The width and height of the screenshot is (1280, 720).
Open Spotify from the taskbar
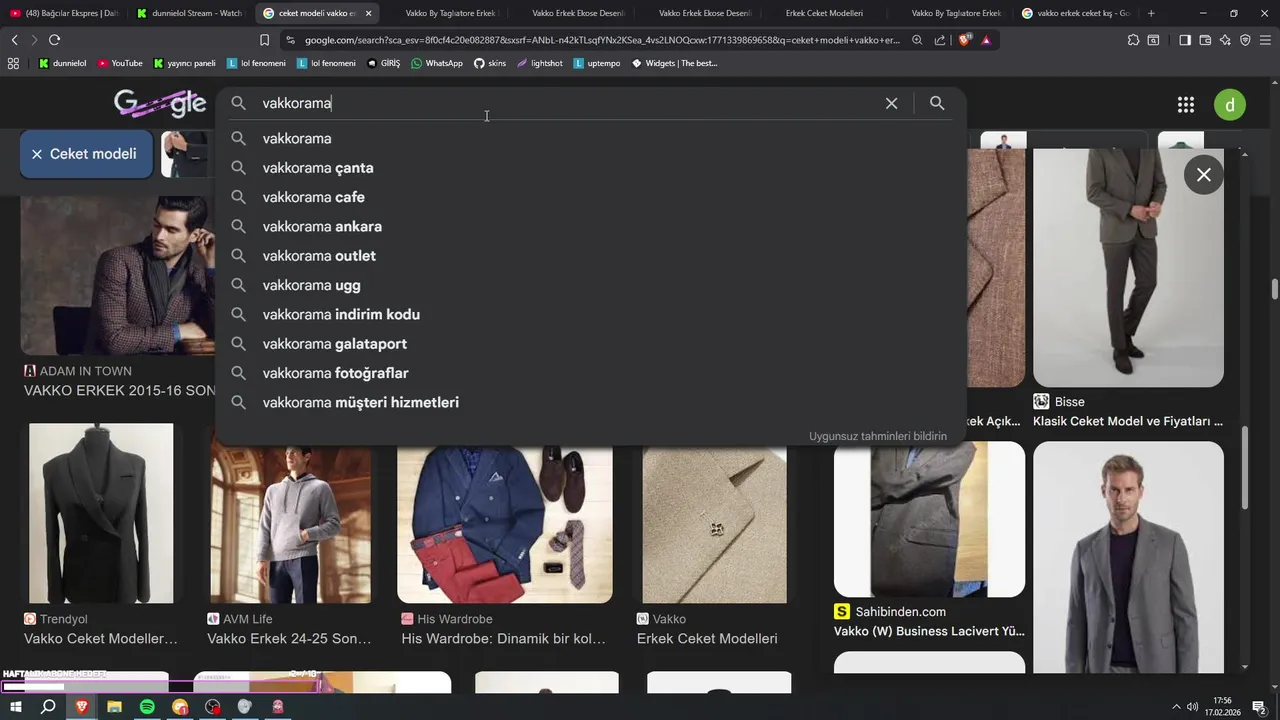[147, 707]
